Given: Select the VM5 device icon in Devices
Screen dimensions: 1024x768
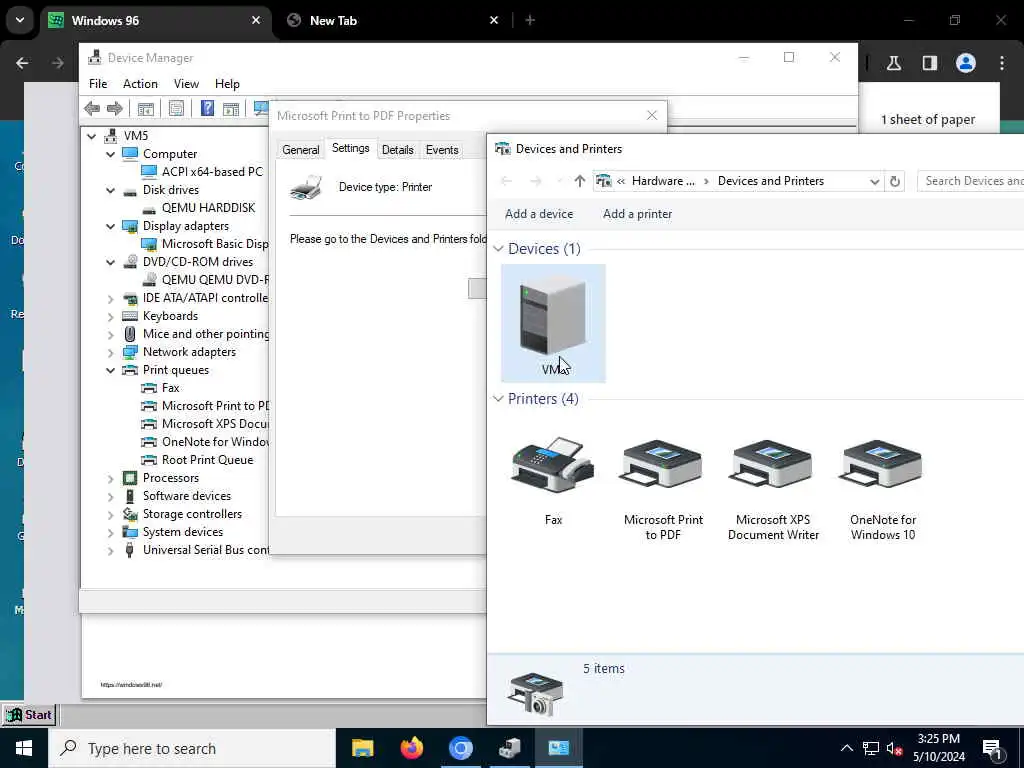Looking at the screenshot, I should 553,323.
